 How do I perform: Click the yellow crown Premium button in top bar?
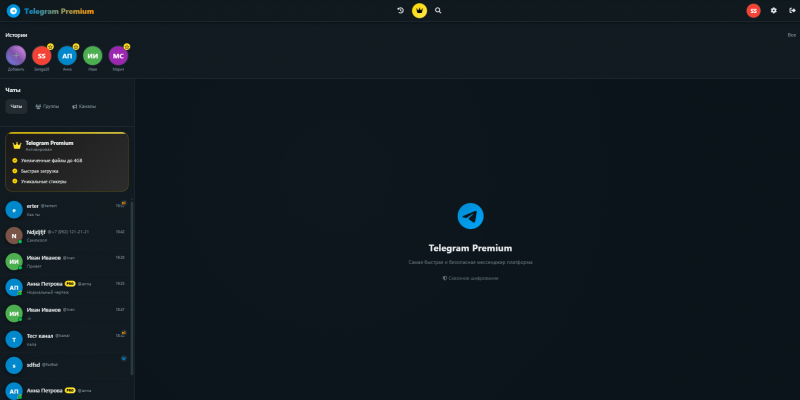click(x=419, y=11)
